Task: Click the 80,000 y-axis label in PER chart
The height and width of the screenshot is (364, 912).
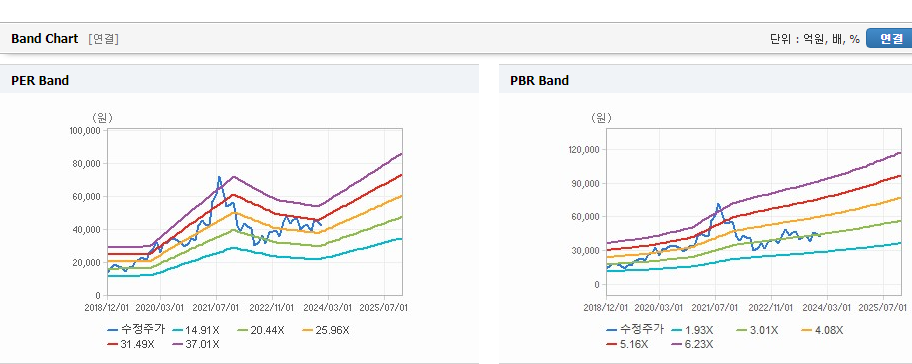Action: [87, 164]
